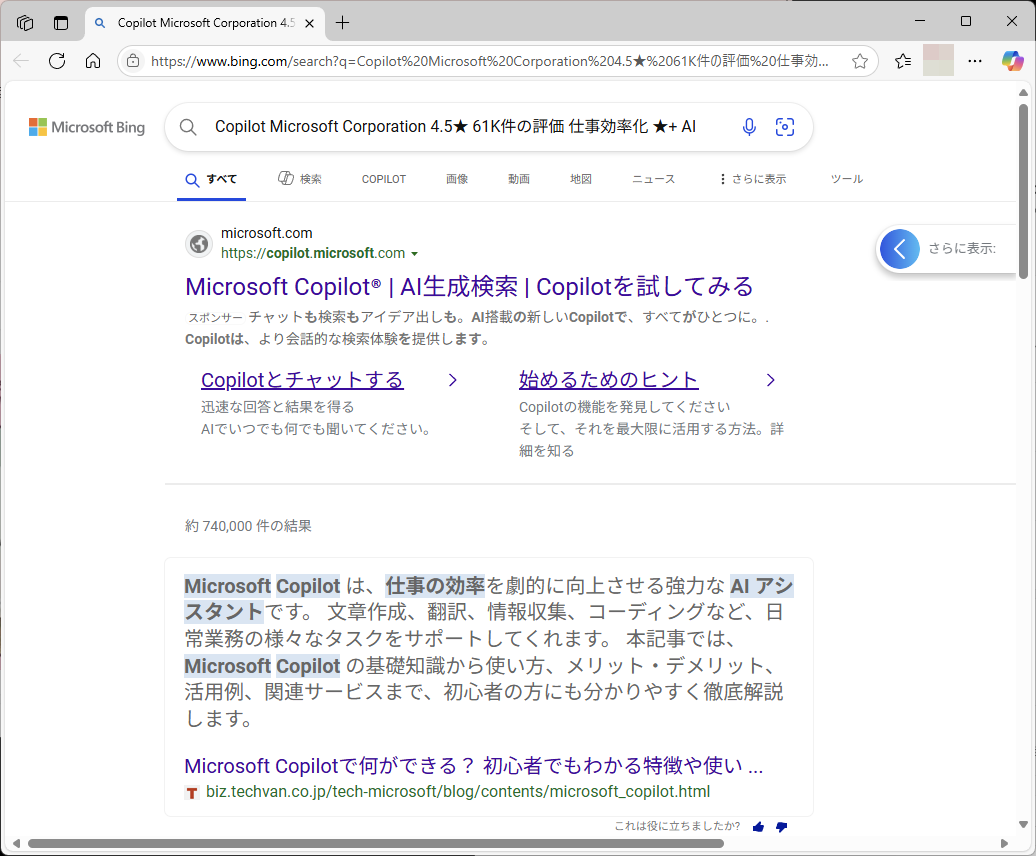
Task: Click the magnifying glass search icon
Action: tap(187, 126)
